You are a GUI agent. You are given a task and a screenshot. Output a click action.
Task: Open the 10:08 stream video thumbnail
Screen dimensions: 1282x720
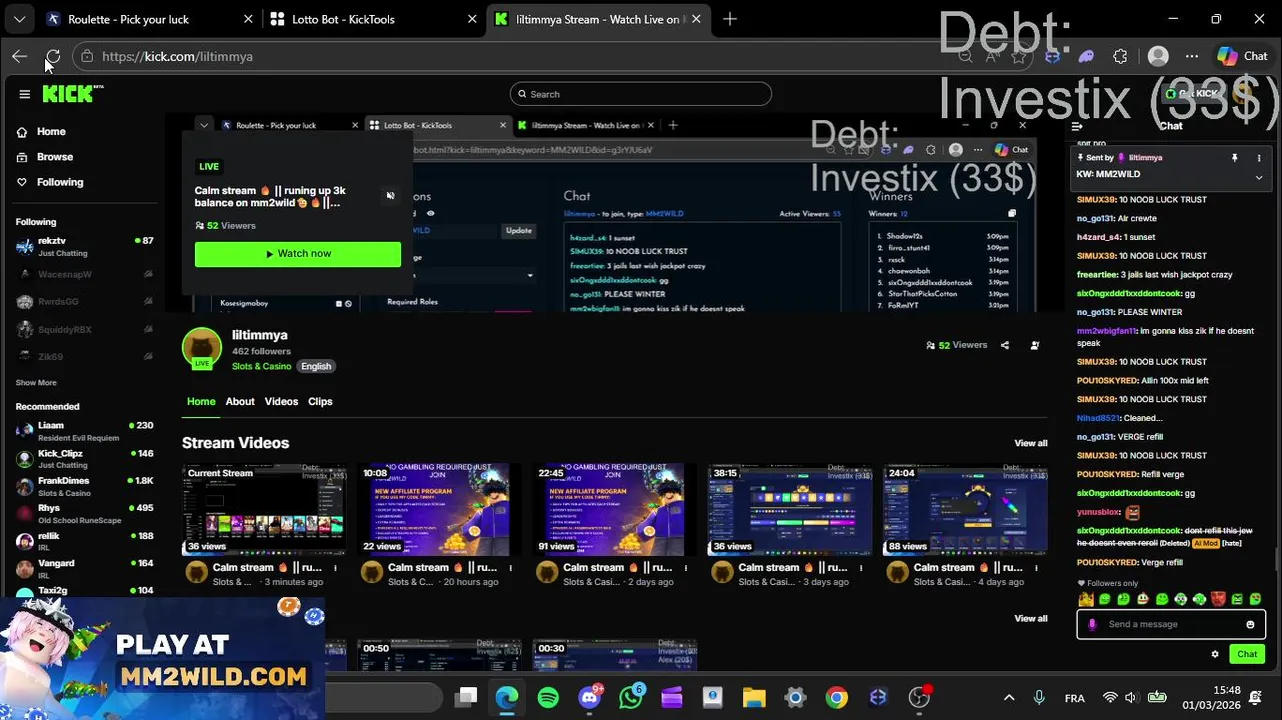[x=440, y=509]
